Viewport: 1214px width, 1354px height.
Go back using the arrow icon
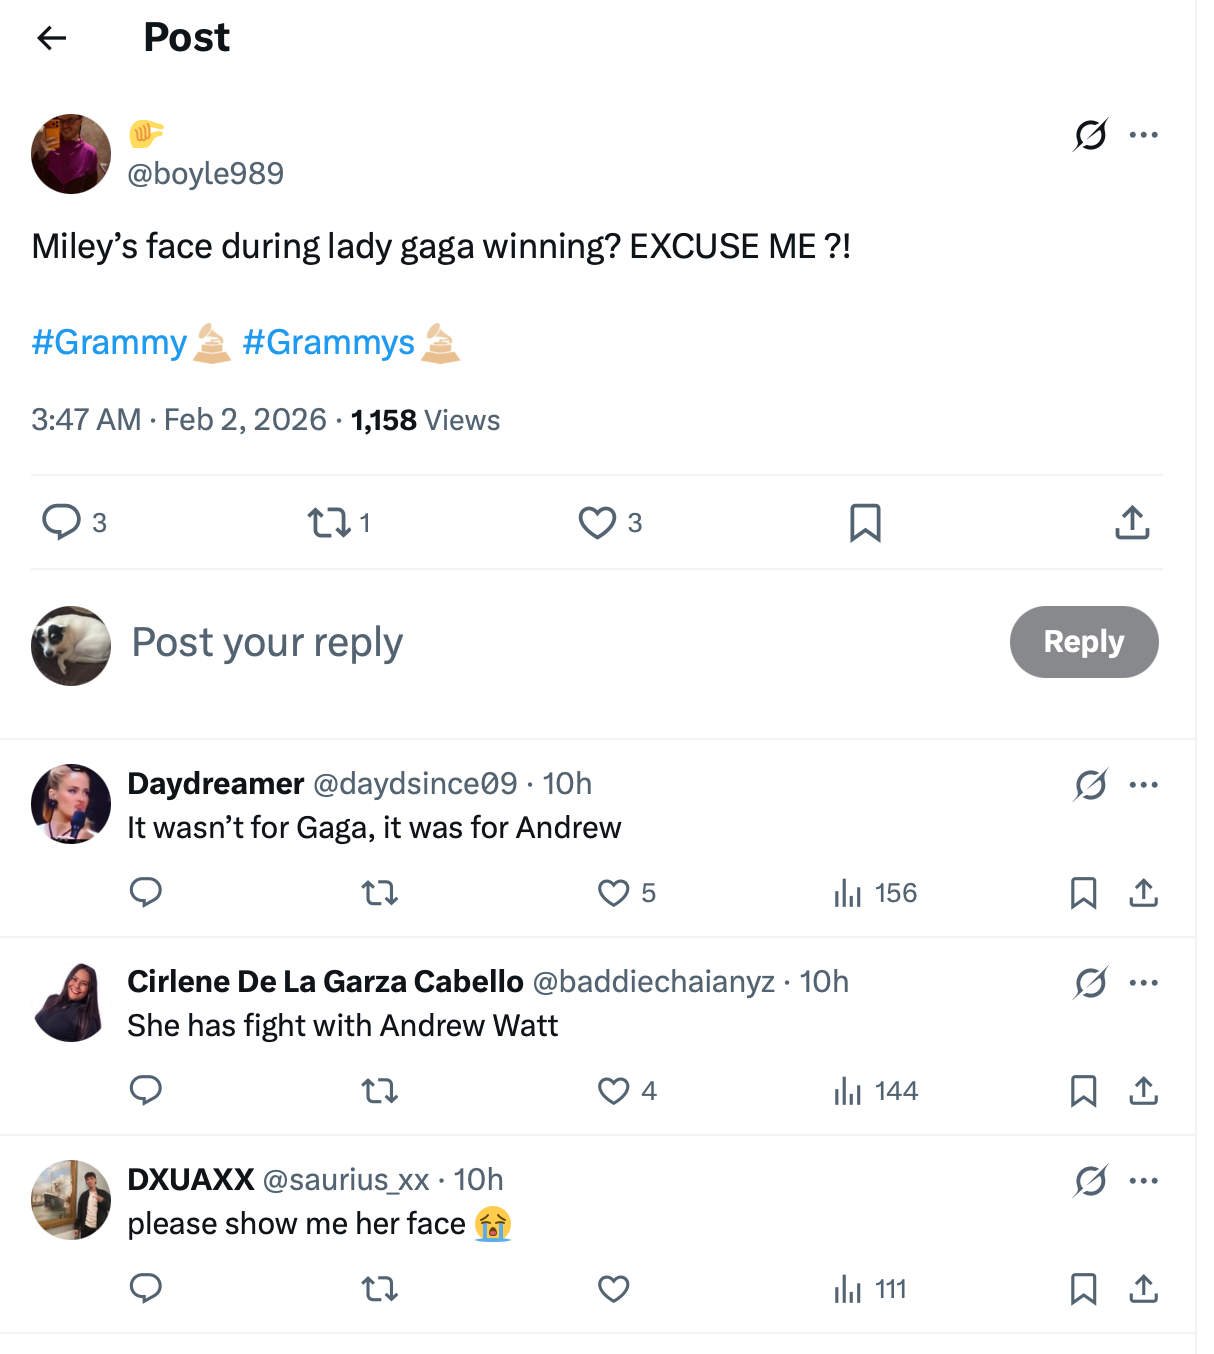[51, 38]
